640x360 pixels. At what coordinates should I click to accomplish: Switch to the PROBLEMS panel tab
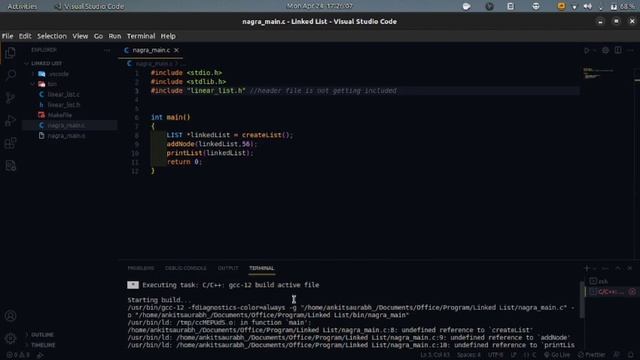click(x=141, y=268)
